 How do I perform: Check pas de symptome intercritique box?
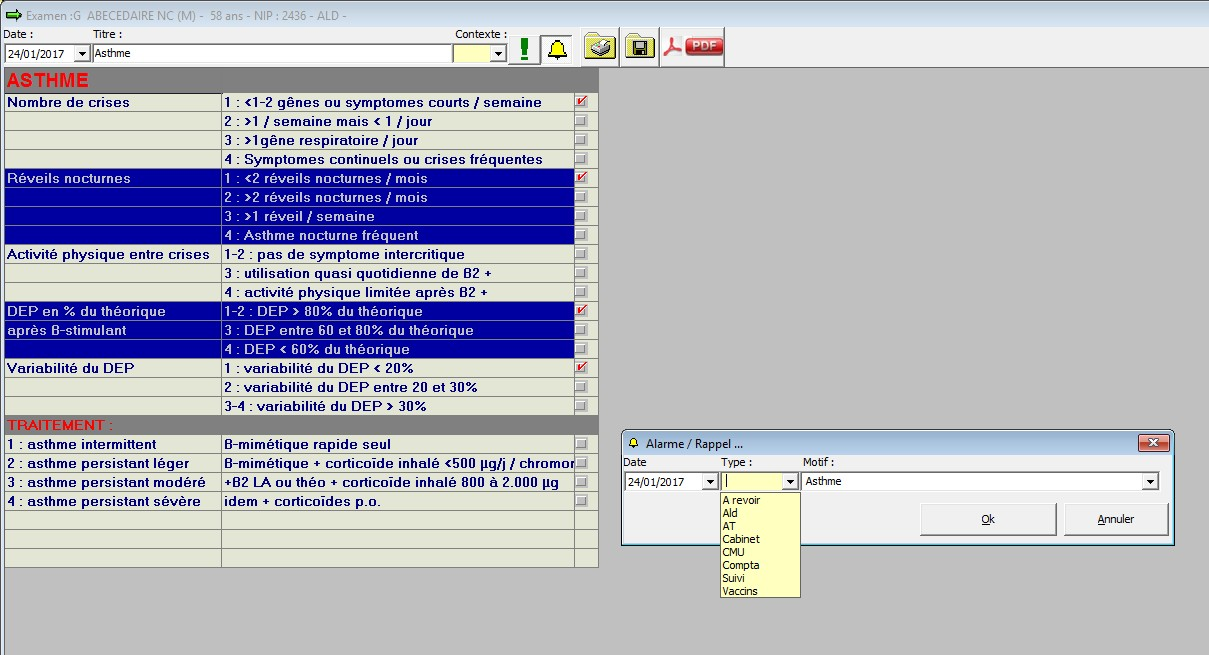tap(581, 254)
